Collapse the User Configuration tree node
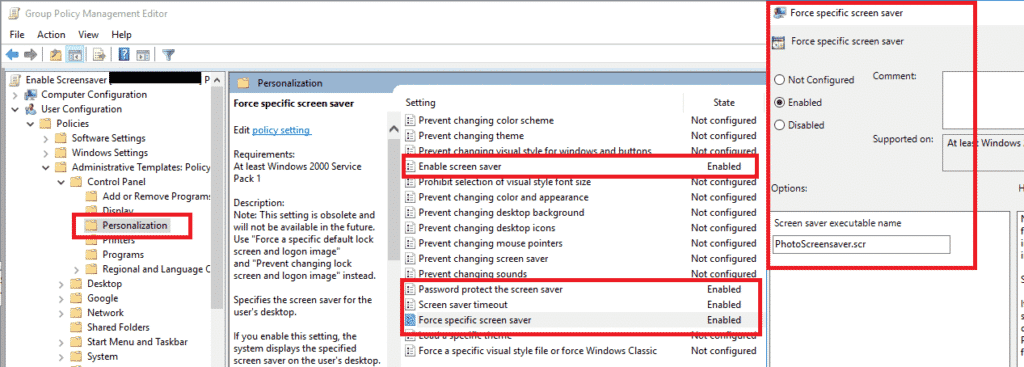1024x367 pixels. click(x=15, y=109)
